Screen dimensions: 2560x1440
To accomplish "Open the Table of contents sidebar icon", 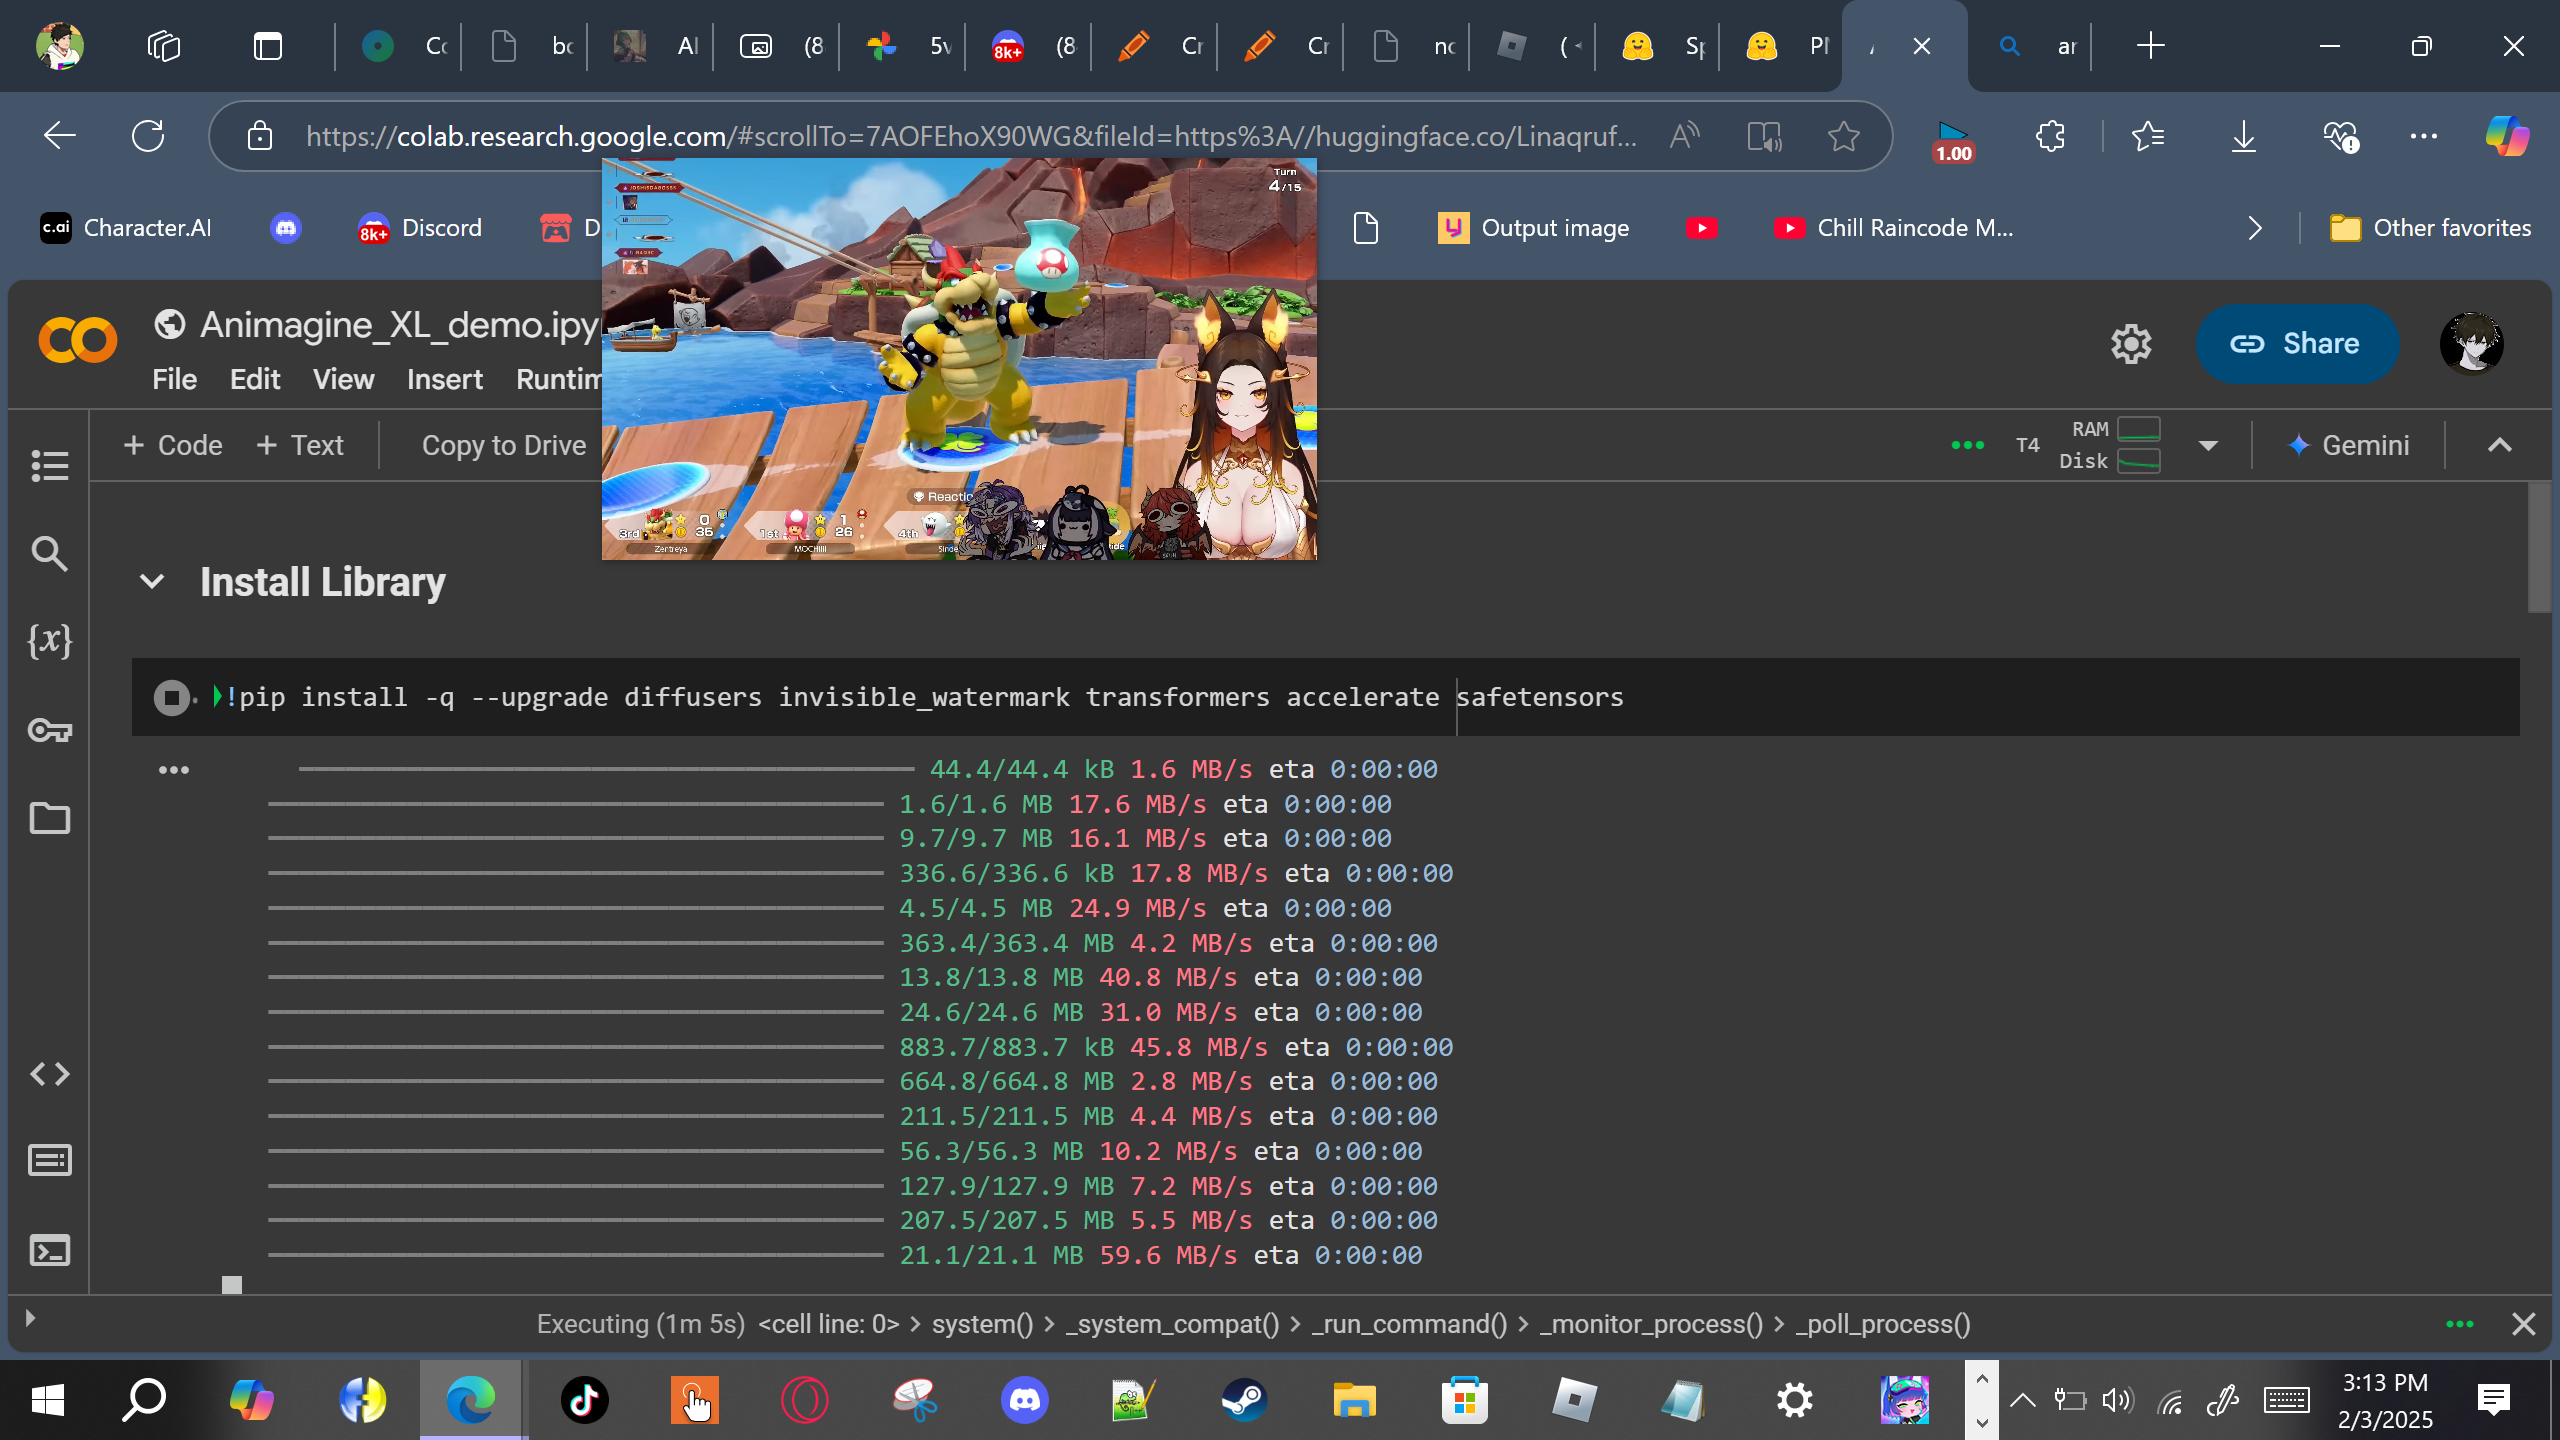I will [49, 465].
